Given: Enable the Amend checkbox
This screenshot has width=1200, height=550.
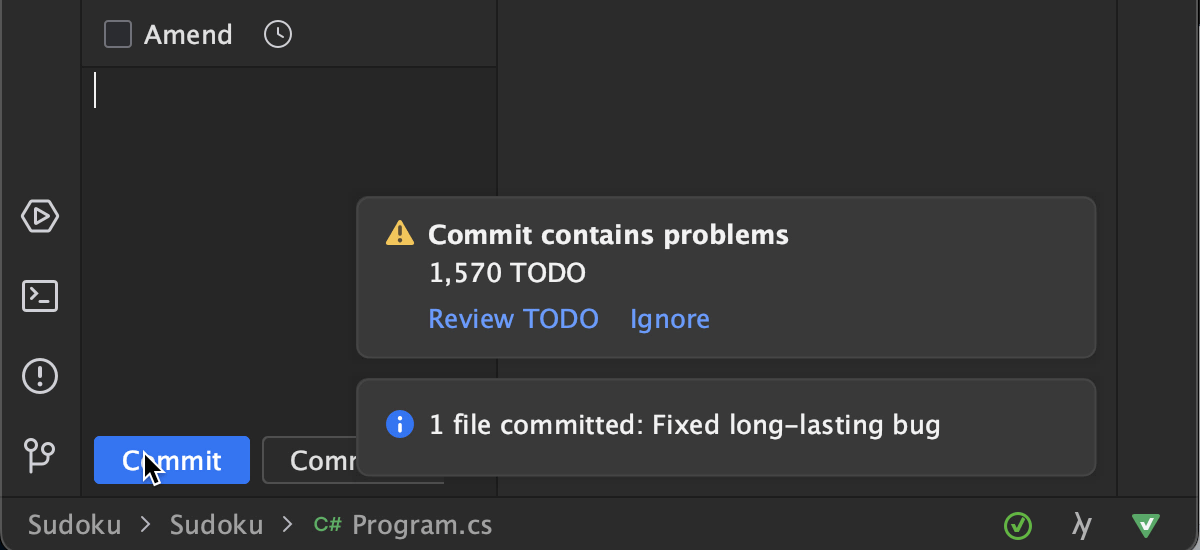Looking at the screenshot, I should [118, 35].
